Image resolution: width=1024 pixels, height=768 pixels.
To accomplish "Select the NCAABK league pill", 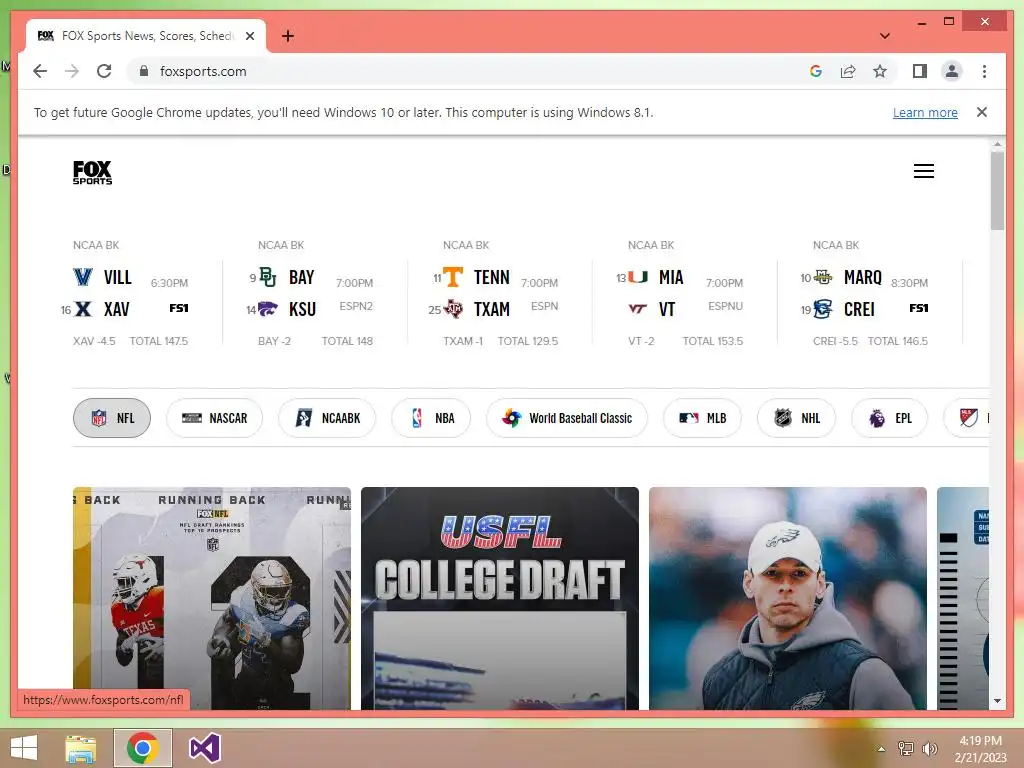I will pos(327,418).
